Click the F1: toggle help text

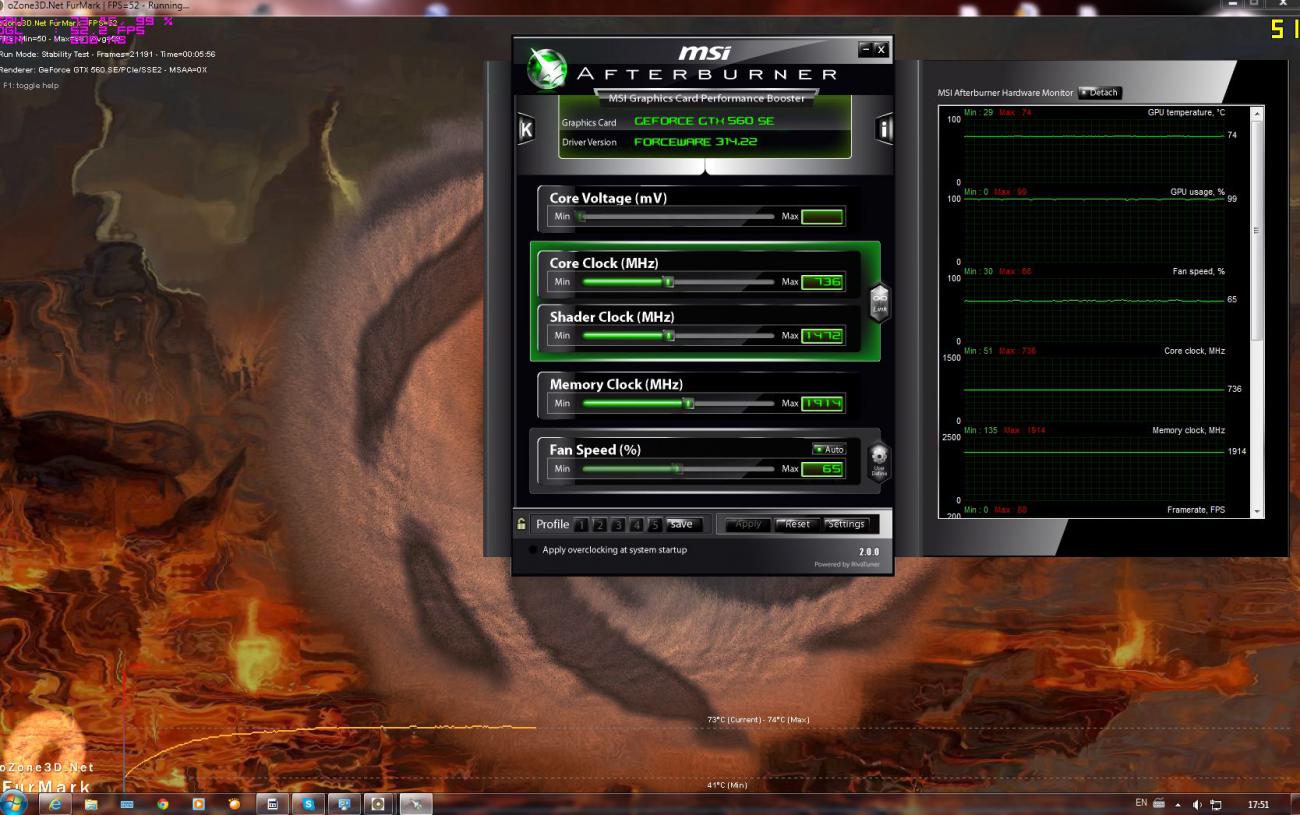pos(30,86)
